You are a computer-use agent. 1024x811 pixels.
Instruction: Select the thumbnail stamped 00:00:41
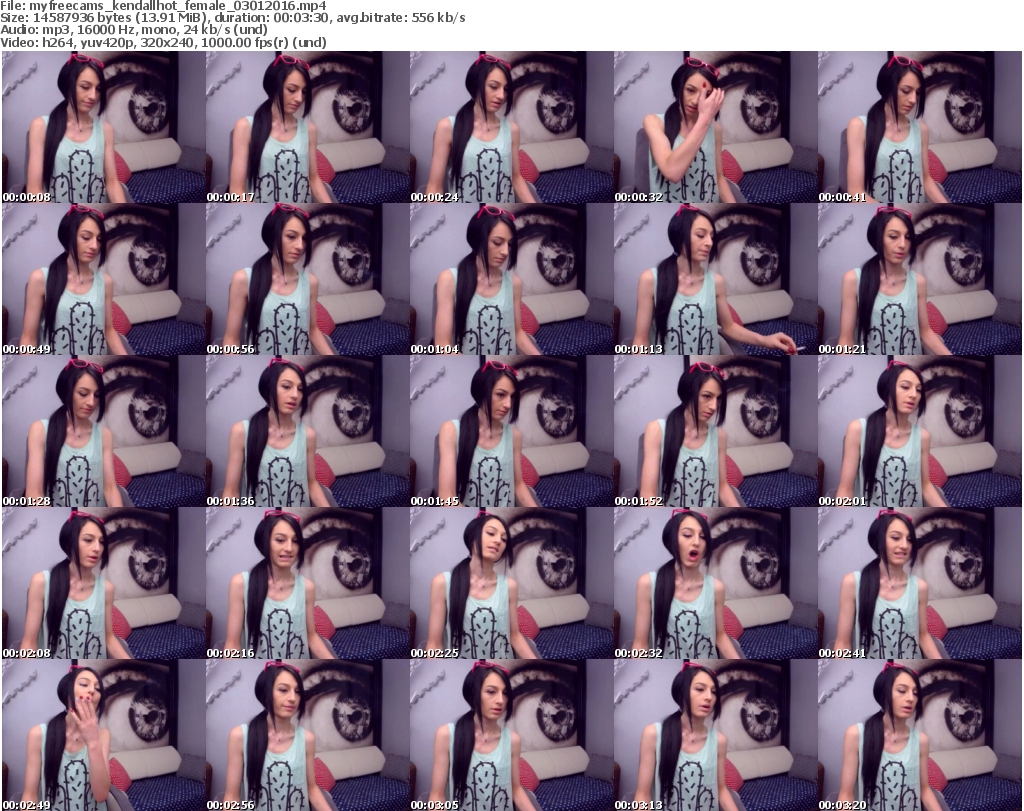click(920, 127)
